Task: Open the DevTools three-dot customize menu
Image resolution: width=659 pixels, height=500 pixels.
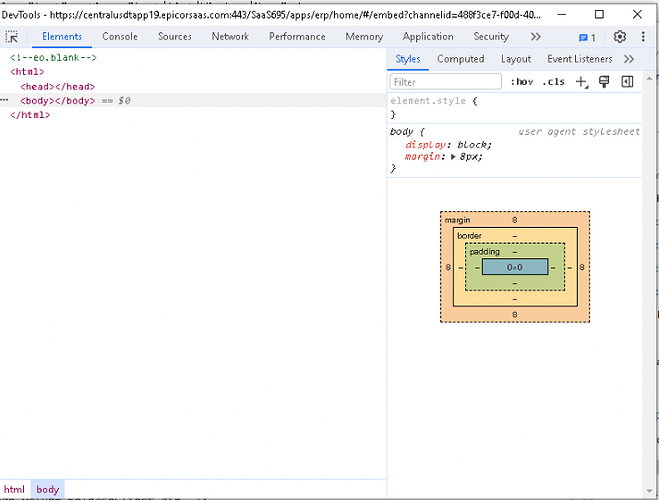Action: pyautogui.click(x=644, y=37)
